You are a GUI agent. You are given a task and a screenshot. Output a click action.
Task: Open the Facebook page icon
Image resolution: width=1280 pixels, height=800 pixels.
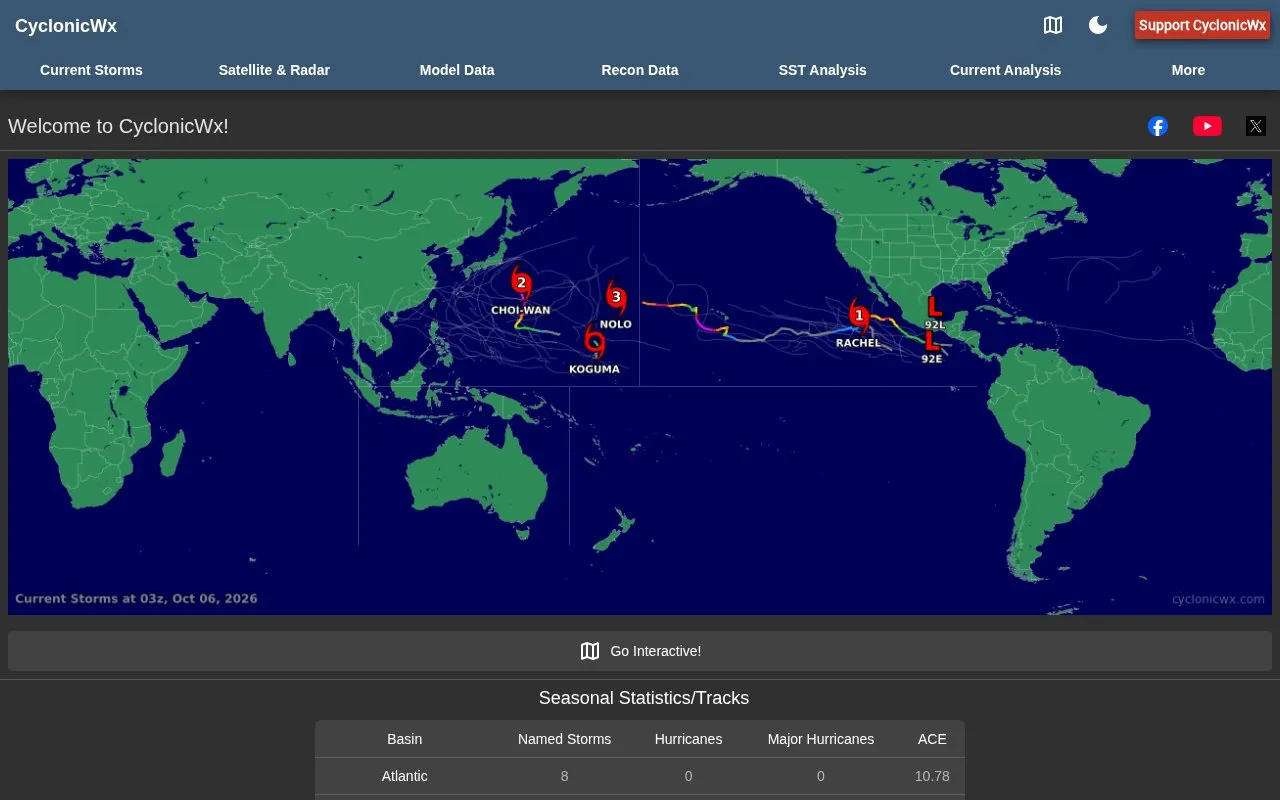click(1158, 126)
